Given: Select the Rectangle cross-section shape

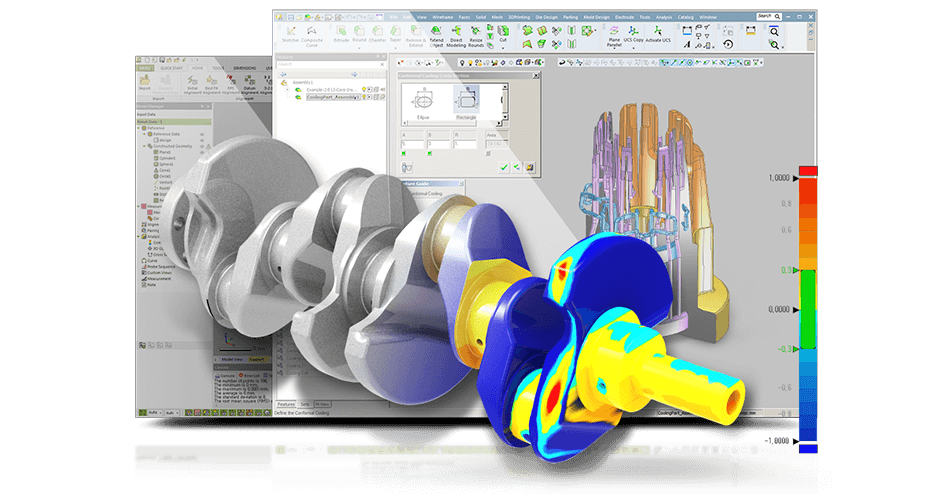Looking at the screenshot, I should tap(466, 100).
